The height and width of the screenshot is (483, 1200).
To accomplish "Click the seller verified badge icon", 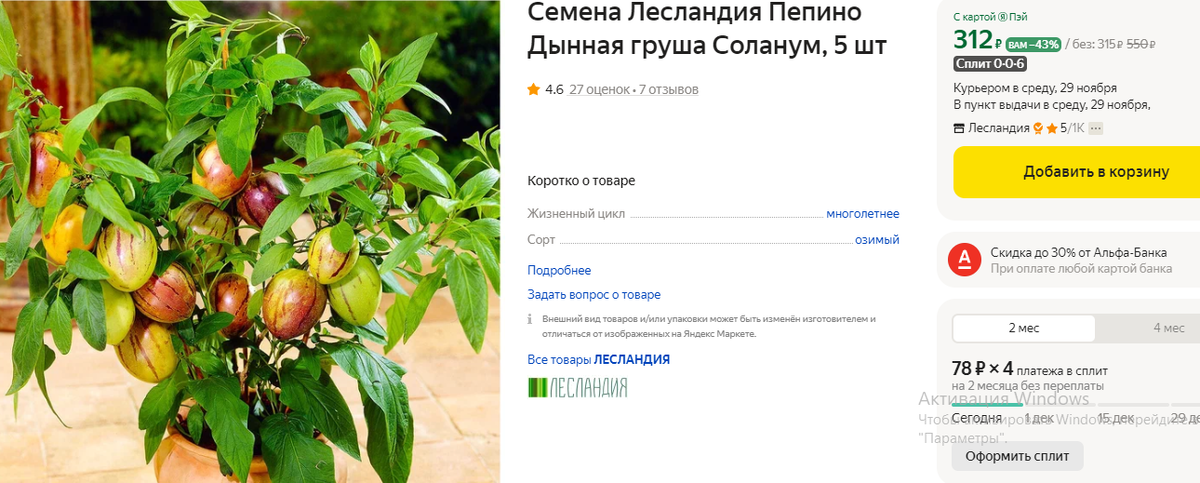I will pos(1038,128).
